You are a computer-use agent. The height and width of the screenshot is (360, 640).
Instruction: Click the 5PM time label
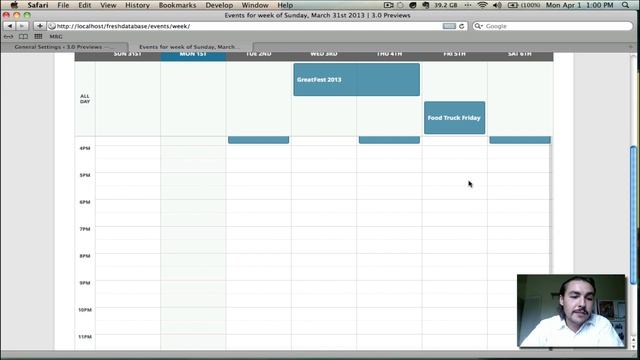tap(85, 175)
